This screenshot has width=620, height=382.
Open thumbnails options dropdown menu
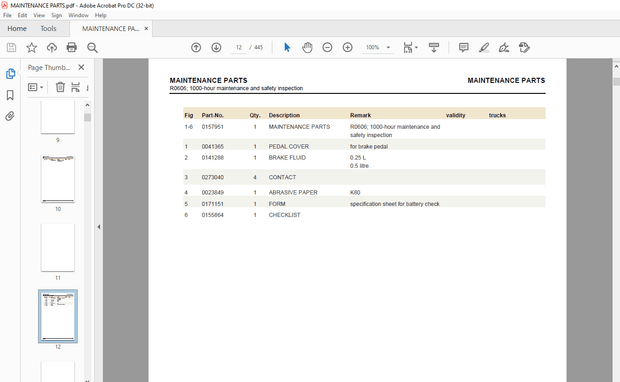tap(36, 87)
